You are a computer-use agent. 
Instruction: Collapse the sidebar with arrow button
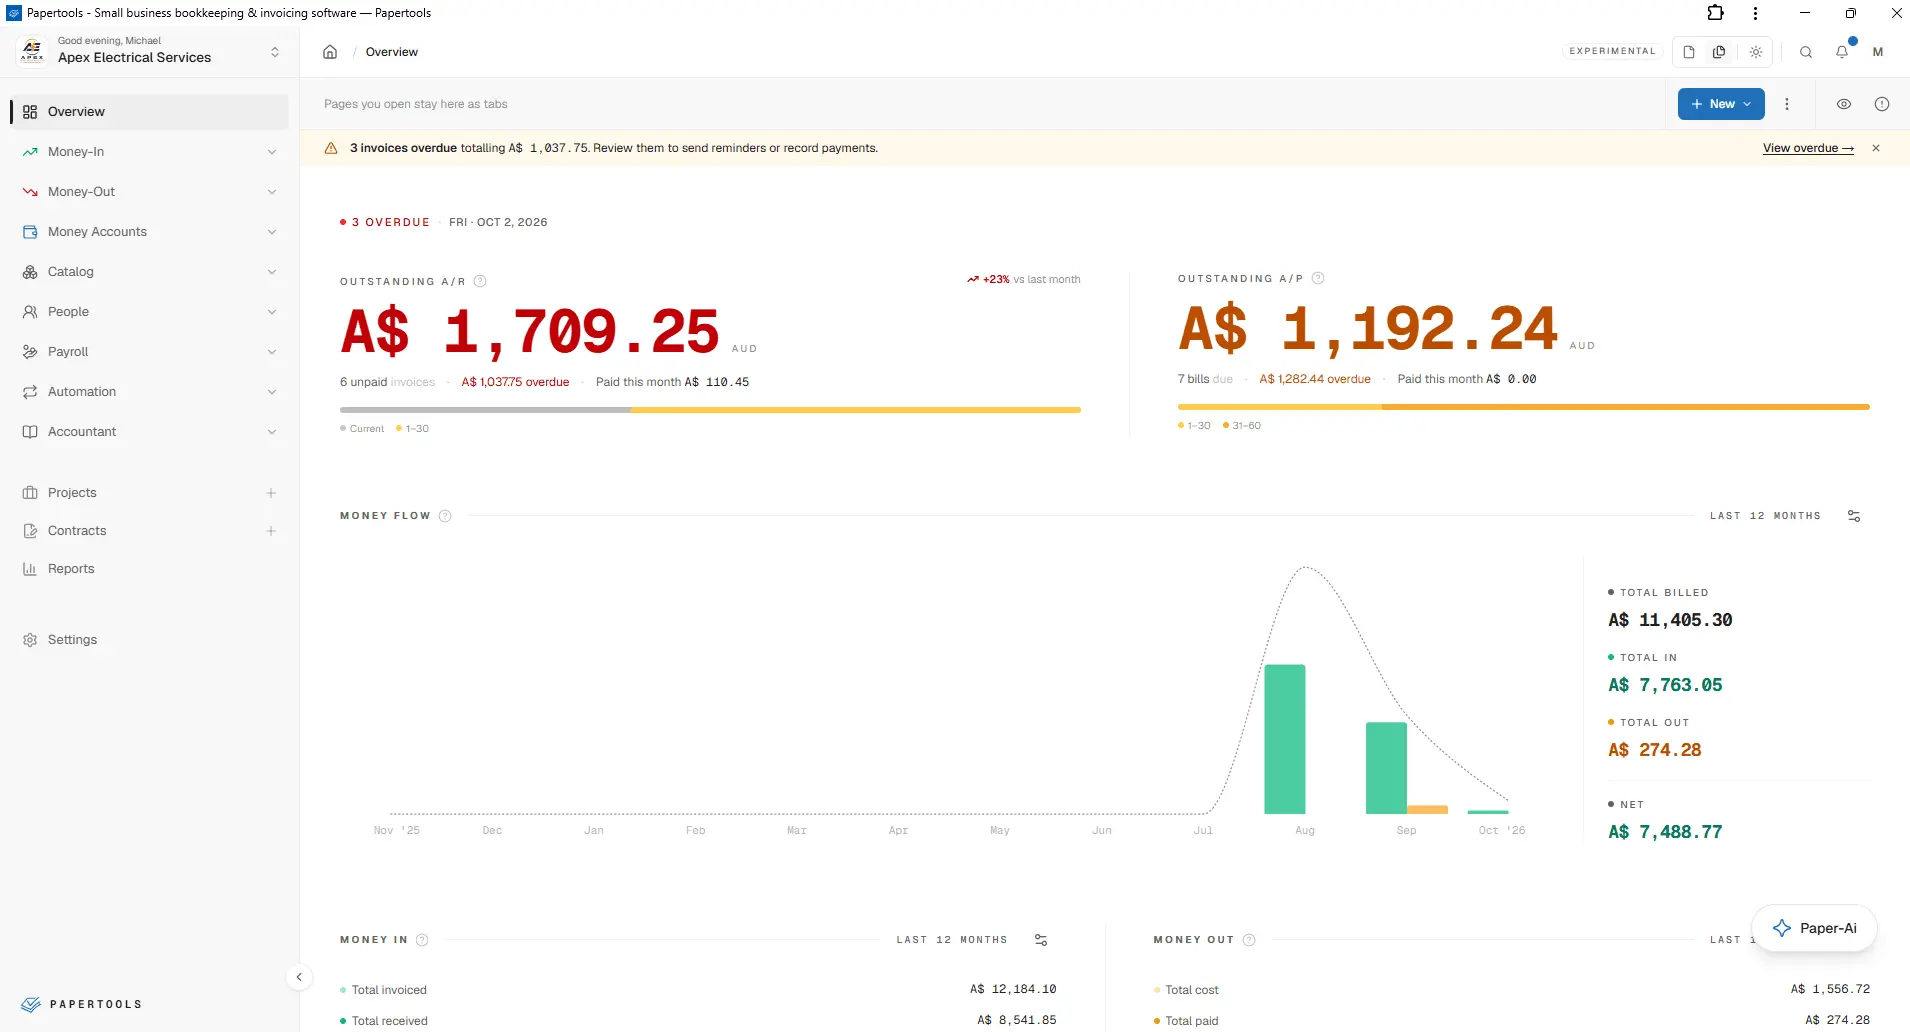[299, 977]
